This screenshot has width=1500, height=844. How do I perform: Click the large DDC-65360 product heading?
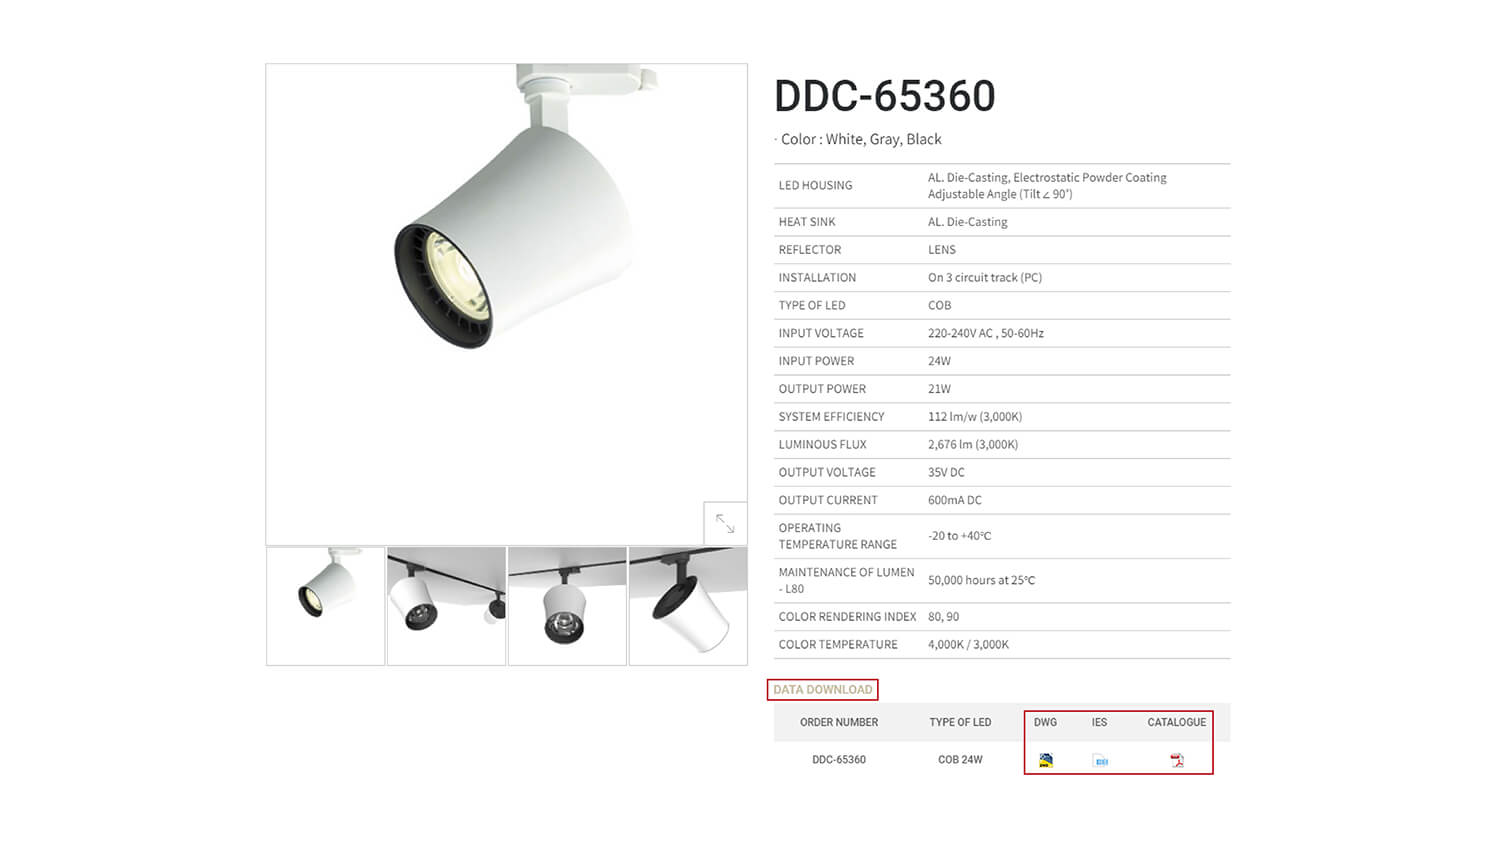[885, 96]
